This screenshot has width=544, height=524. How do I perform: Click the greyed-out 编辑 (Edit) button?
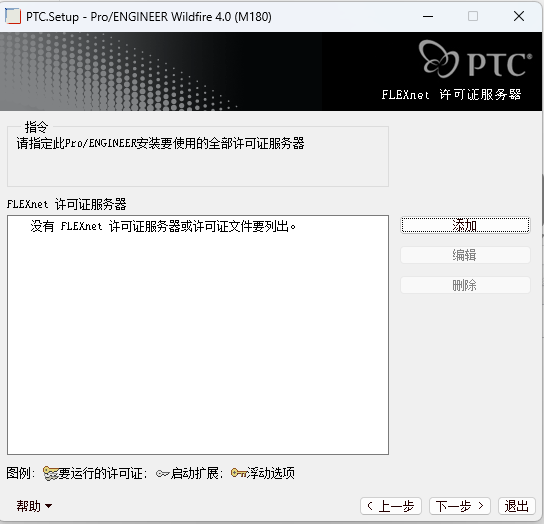click(x=465, y=255)
